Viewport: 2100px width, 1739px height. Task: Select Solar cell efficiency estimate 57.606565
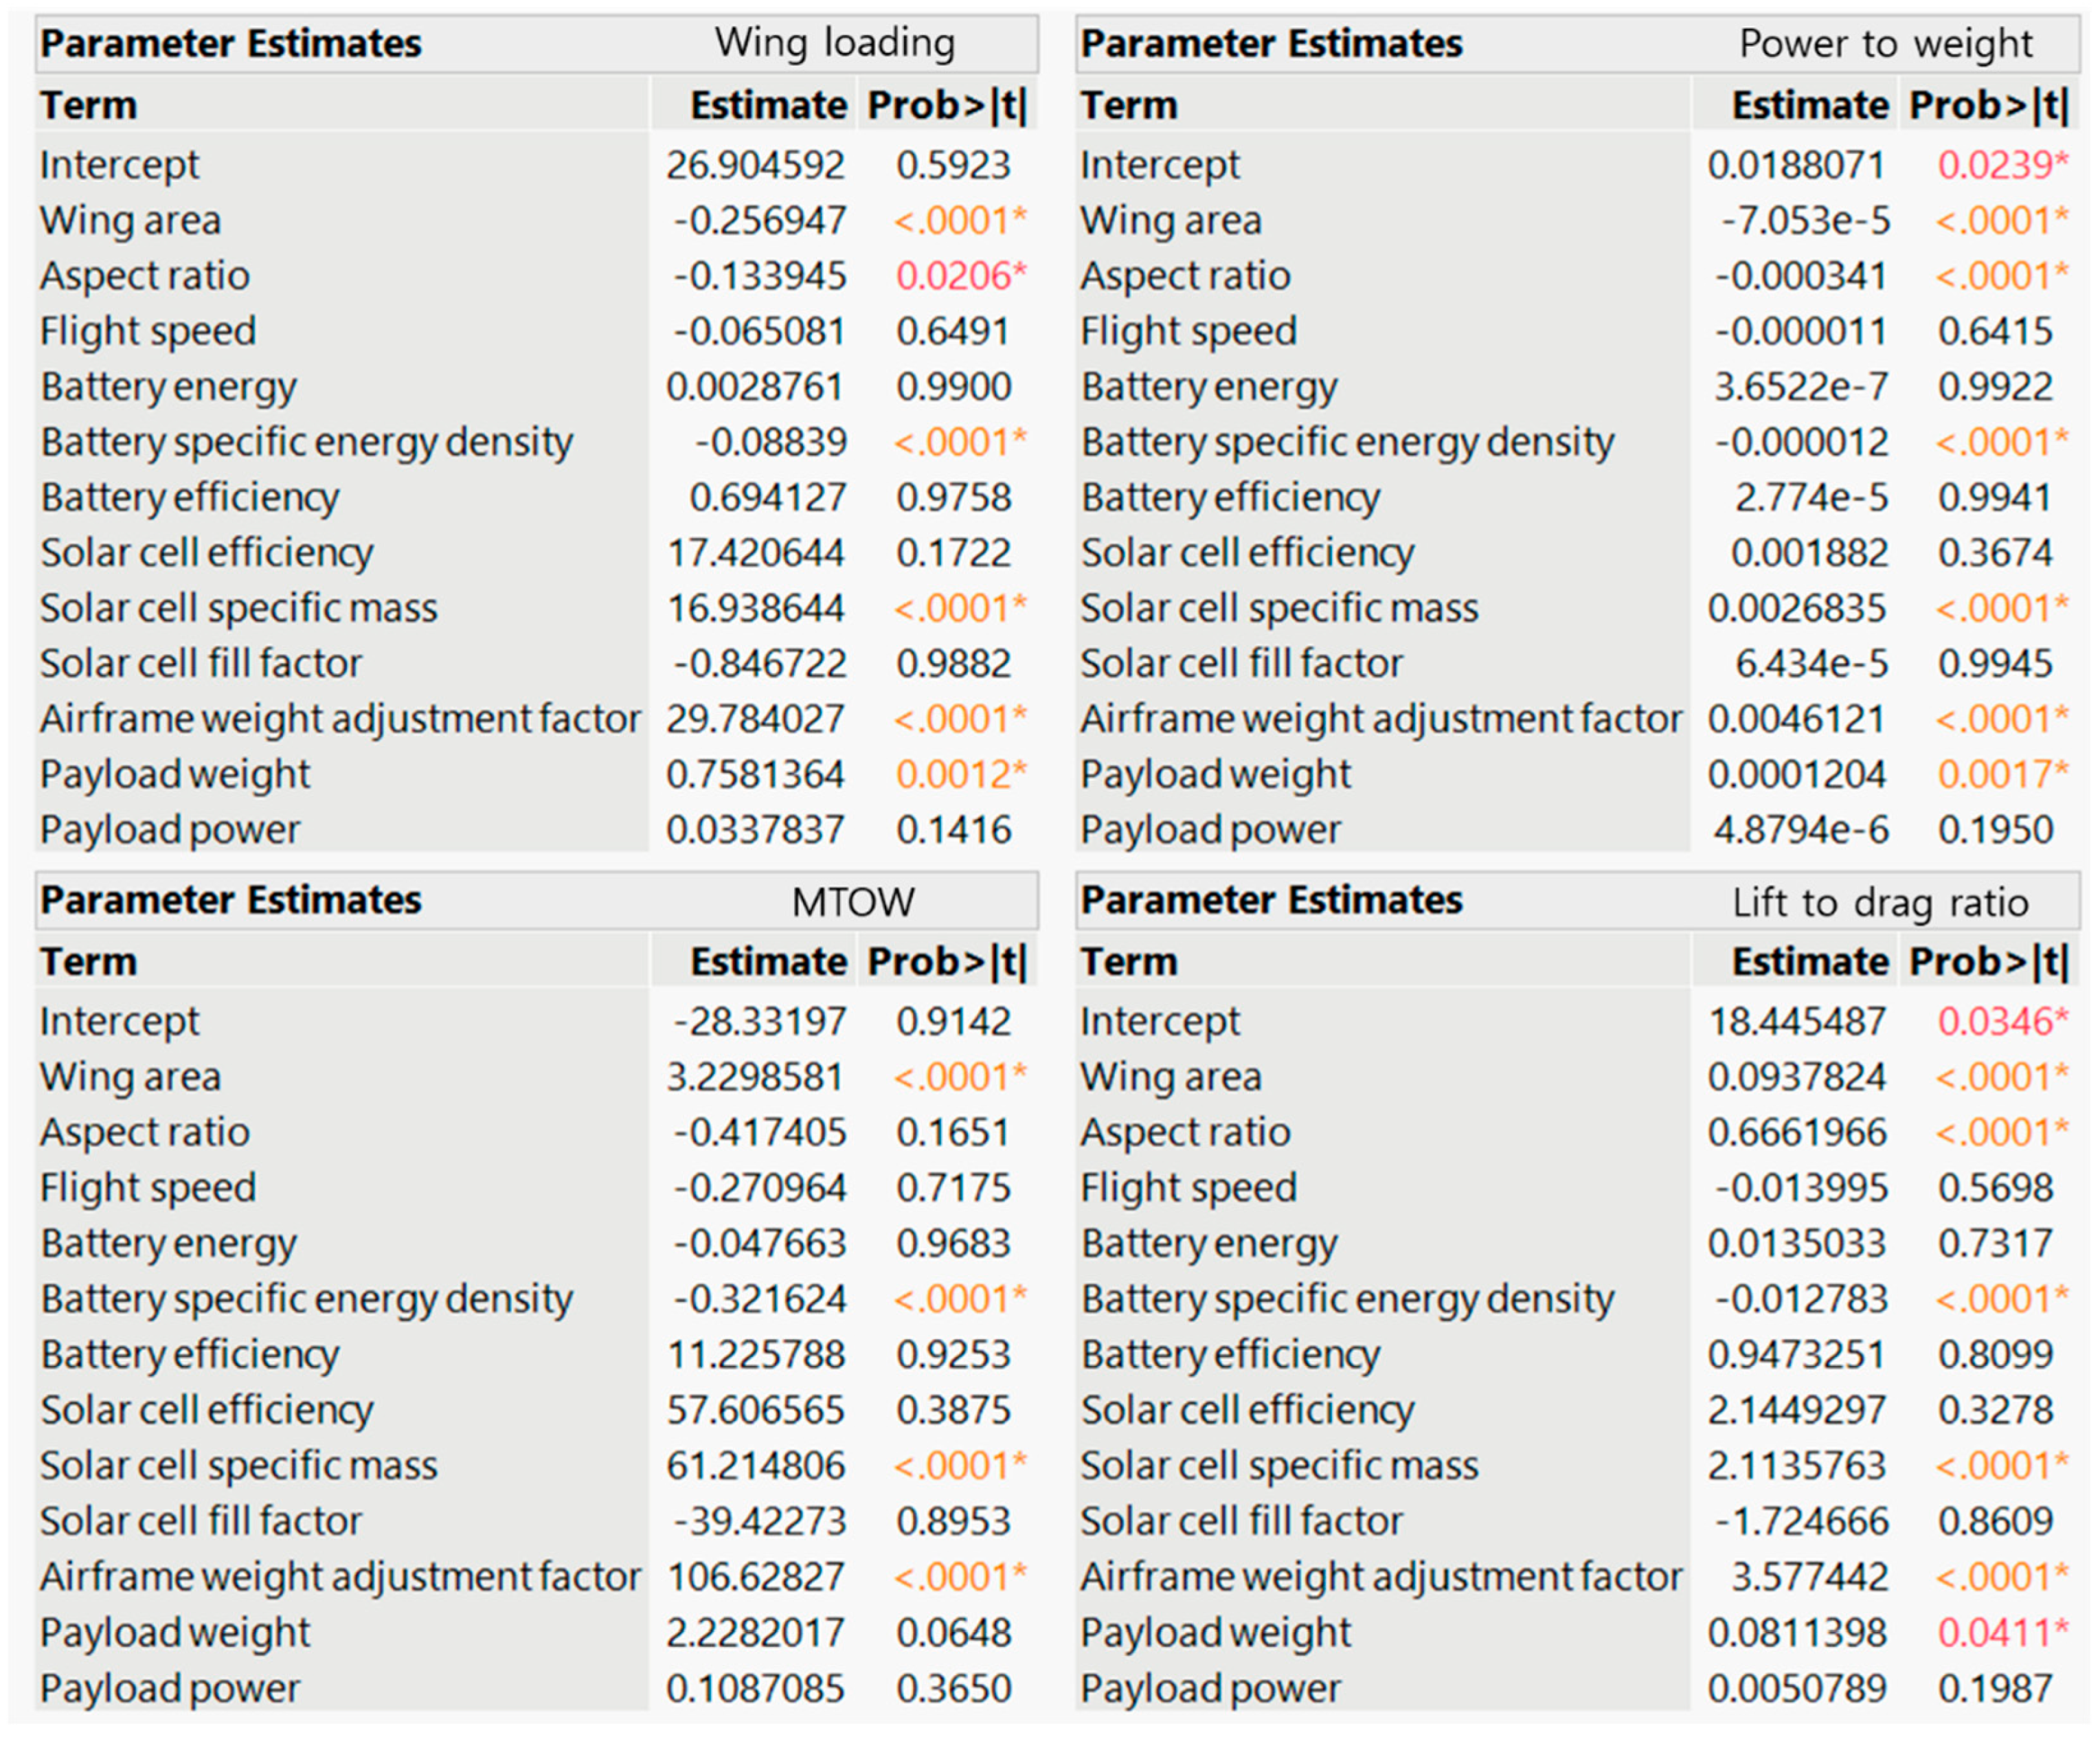(755, 1410)
